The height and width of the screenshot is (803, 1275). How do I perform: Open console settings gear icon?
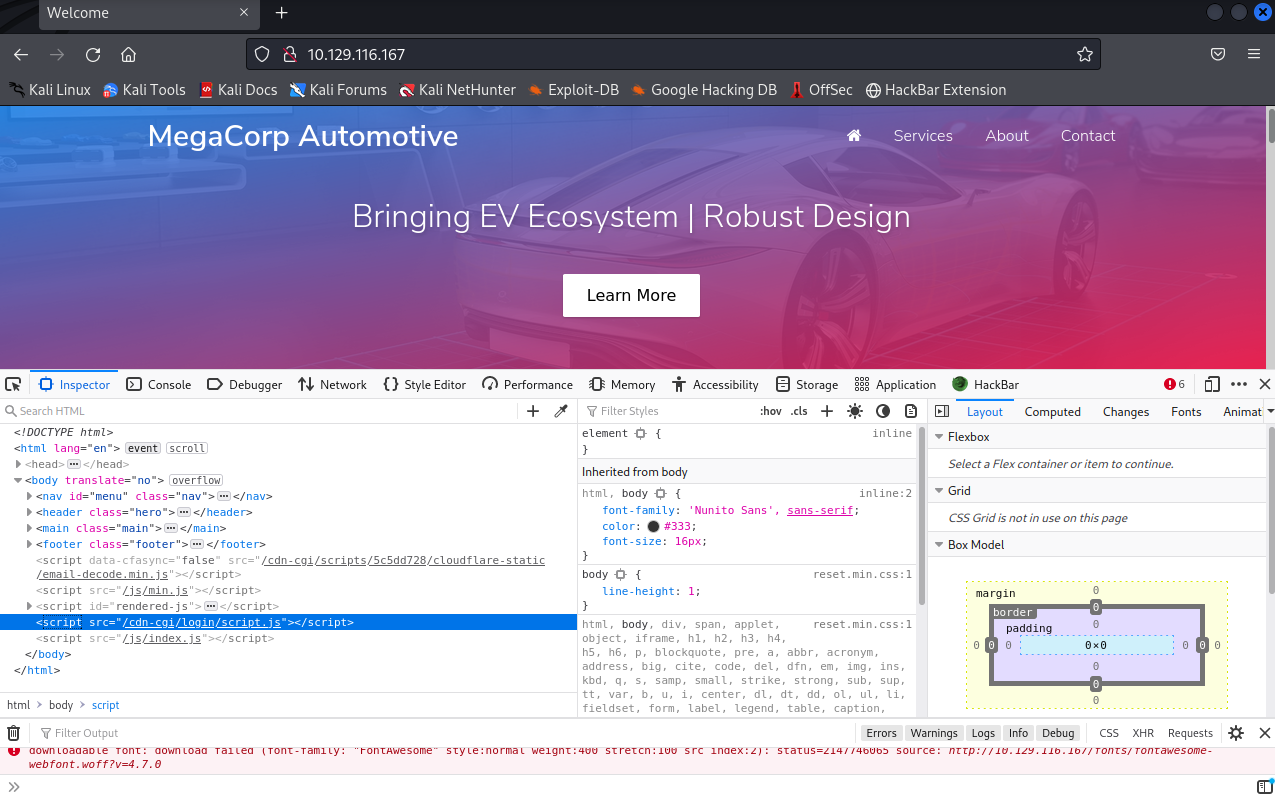pyautogui.click(x=1236, y=733)
